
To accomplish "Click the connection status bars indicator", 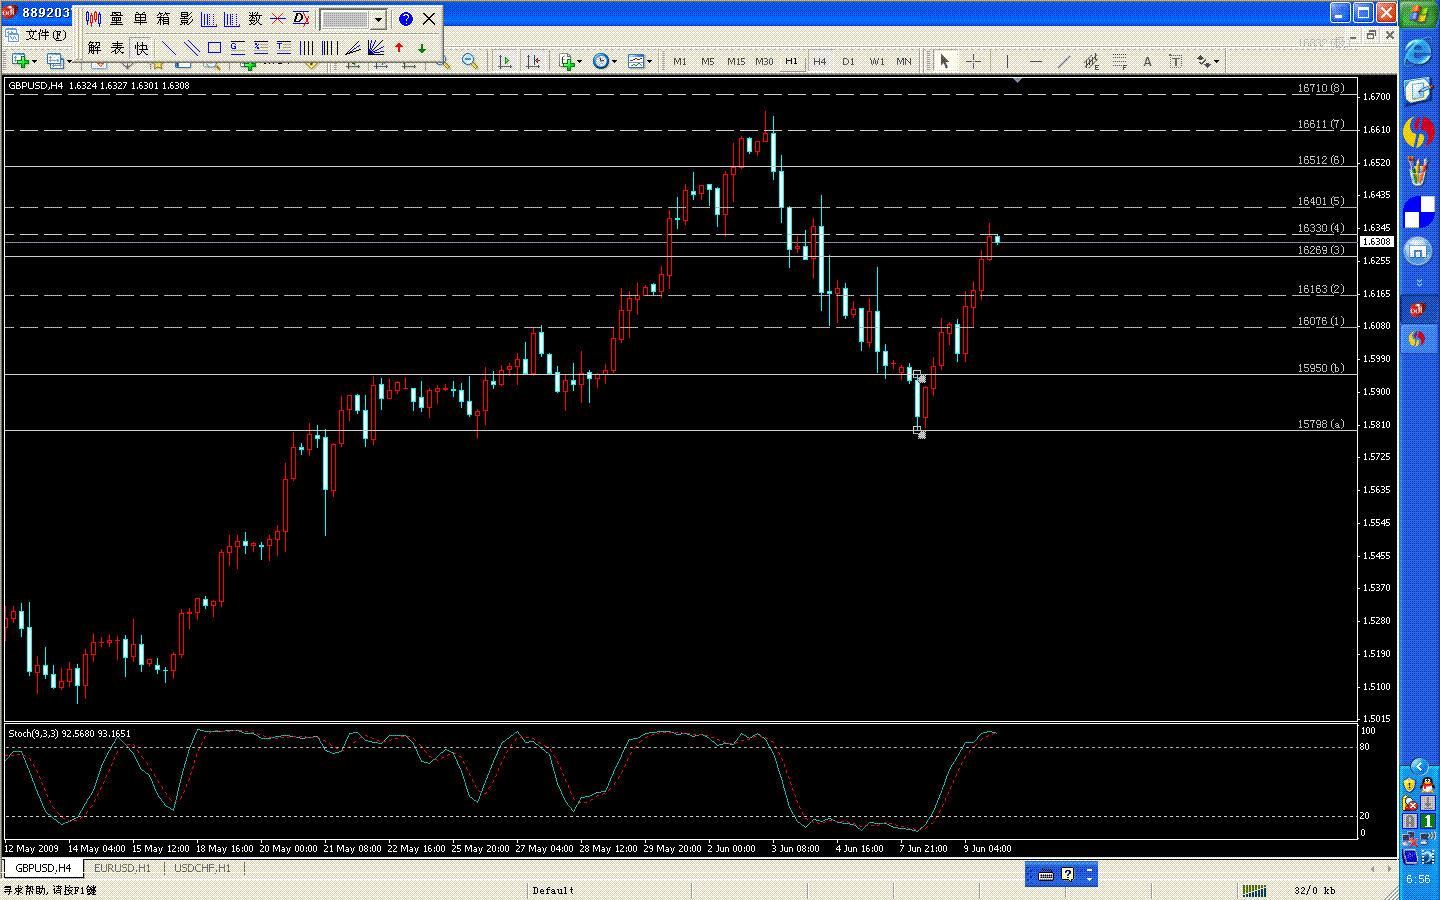I will (x=1255, y=890).
